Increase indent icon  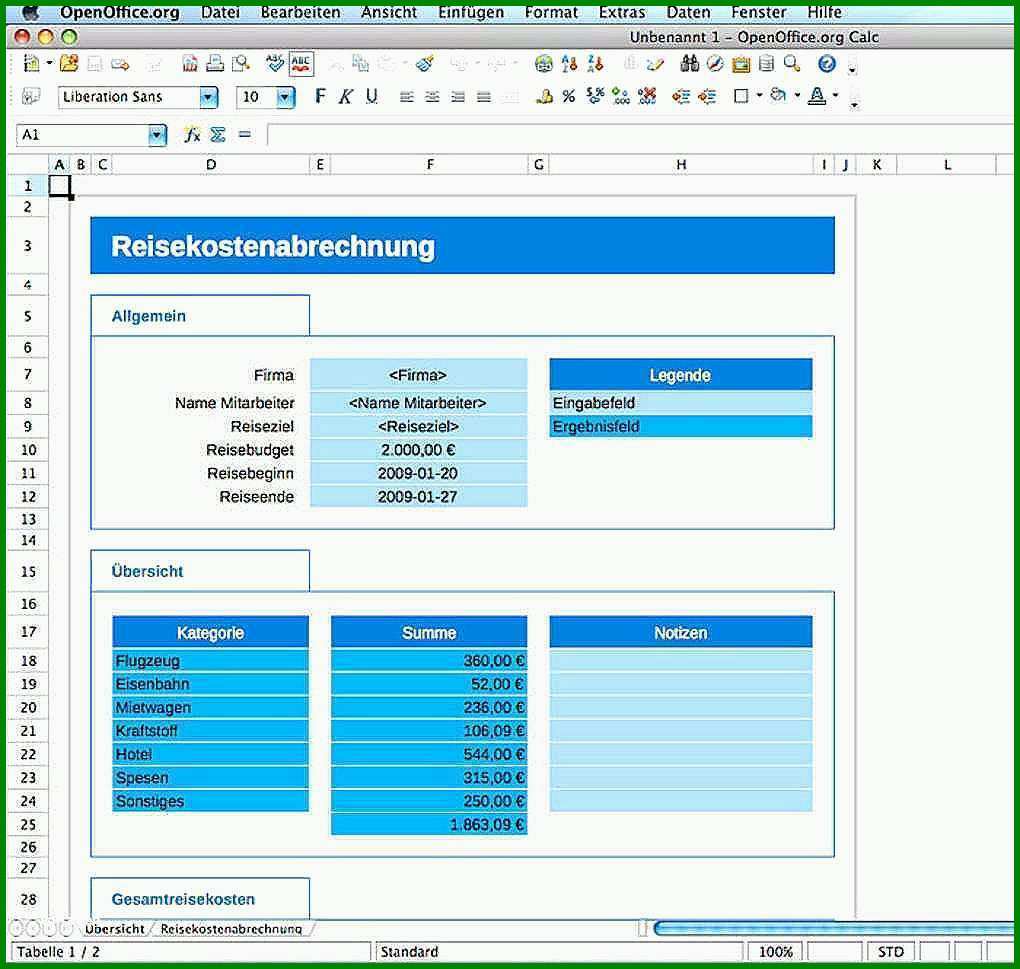tap(706, 97)
